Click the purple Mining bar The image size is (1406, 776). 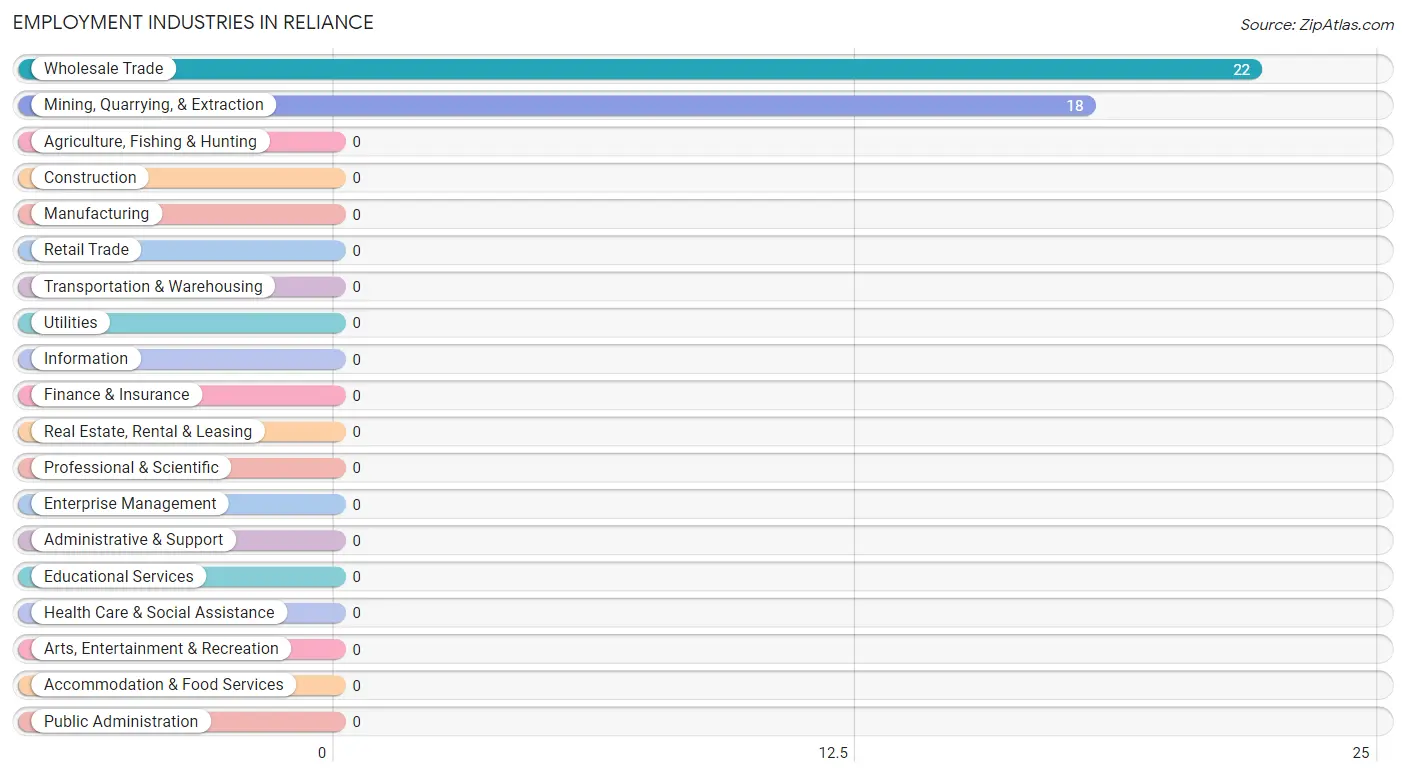557,105
